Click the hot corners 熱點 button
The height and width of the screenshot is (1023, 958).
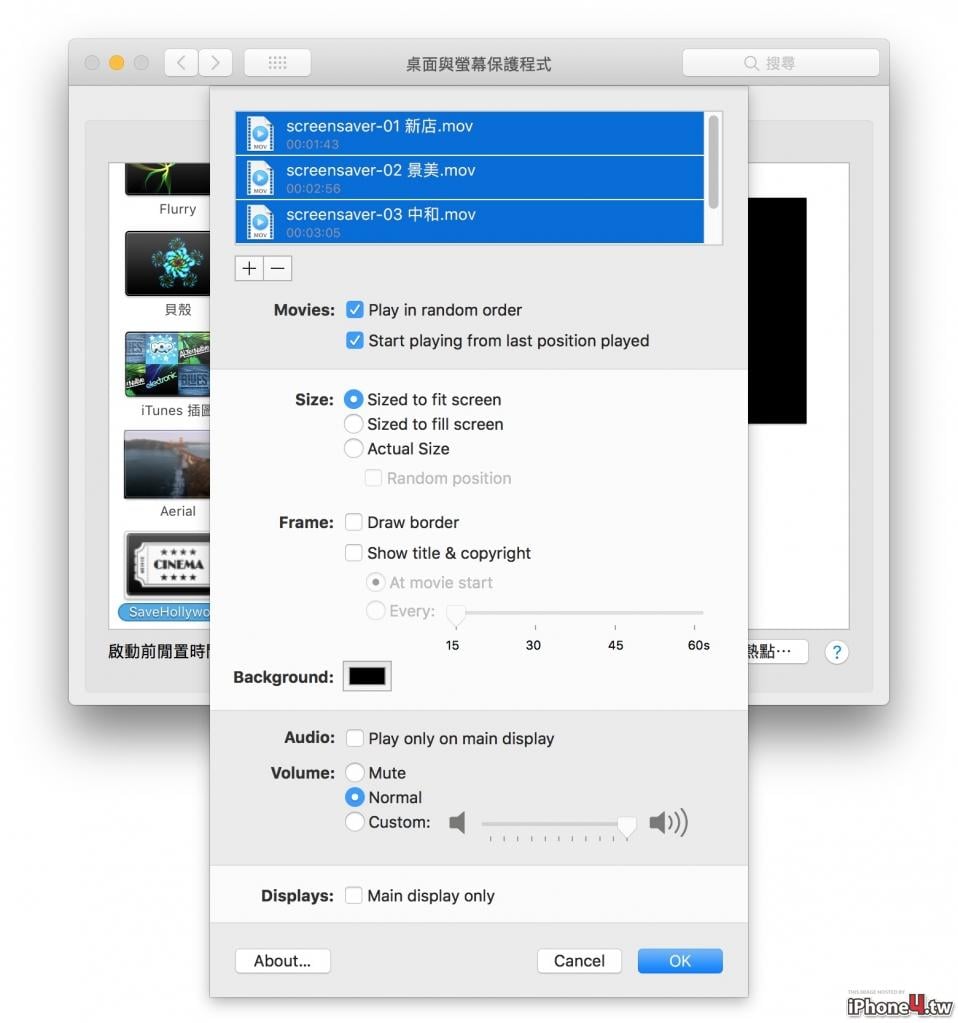[777, 651]
